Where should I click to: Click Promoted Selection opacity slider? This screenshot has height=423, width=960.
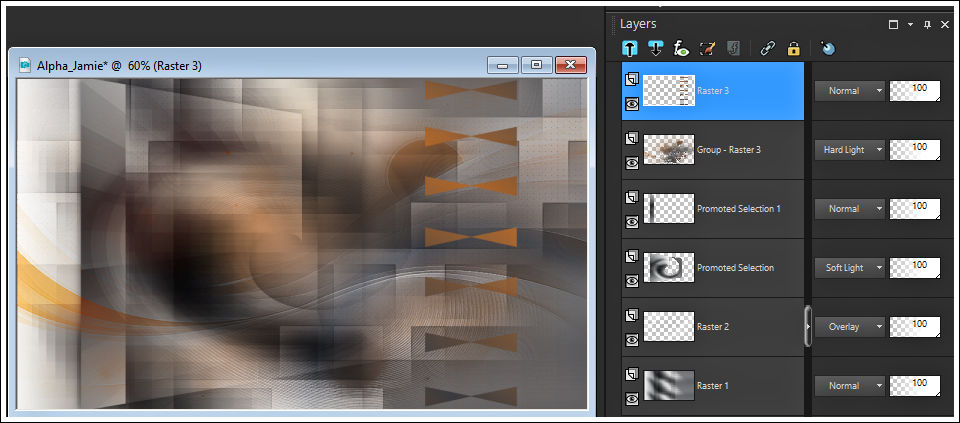(915, 268)
